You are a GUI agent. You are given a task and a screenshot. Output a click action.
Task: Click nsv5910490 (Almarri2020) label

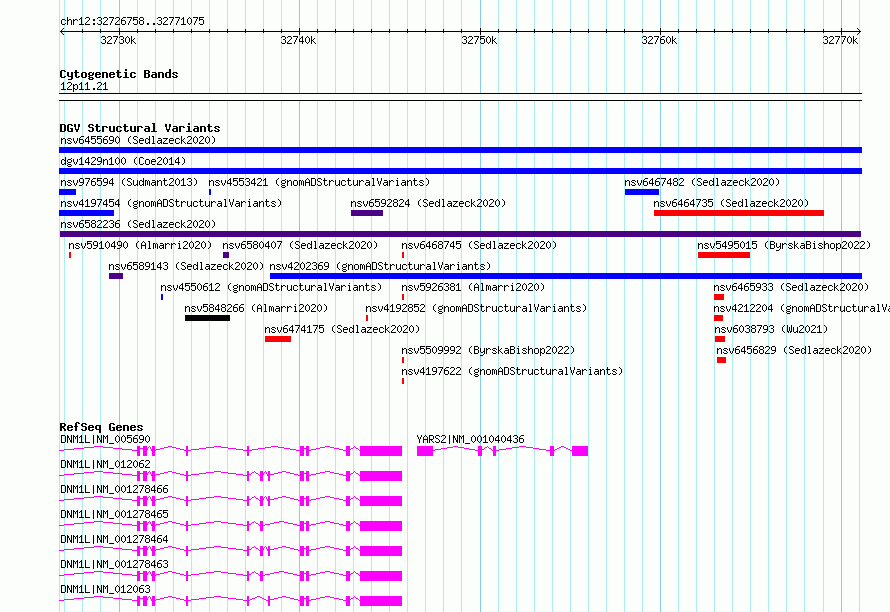[x=140, y=245]
